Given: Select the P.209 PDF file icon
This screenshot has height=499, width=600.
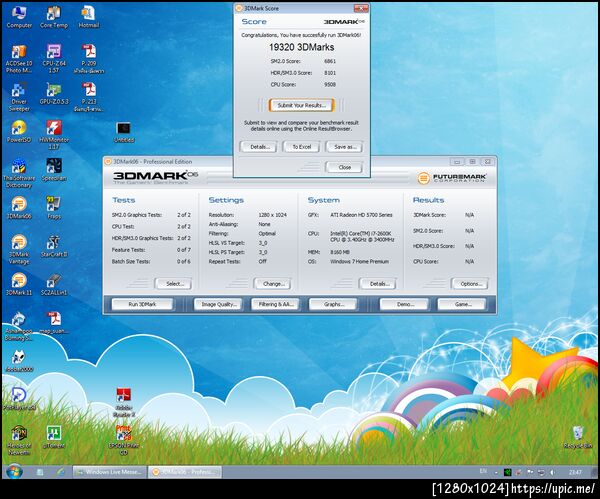Looking at the screenshot, I should pyautogui.click(x=88, y=59).
